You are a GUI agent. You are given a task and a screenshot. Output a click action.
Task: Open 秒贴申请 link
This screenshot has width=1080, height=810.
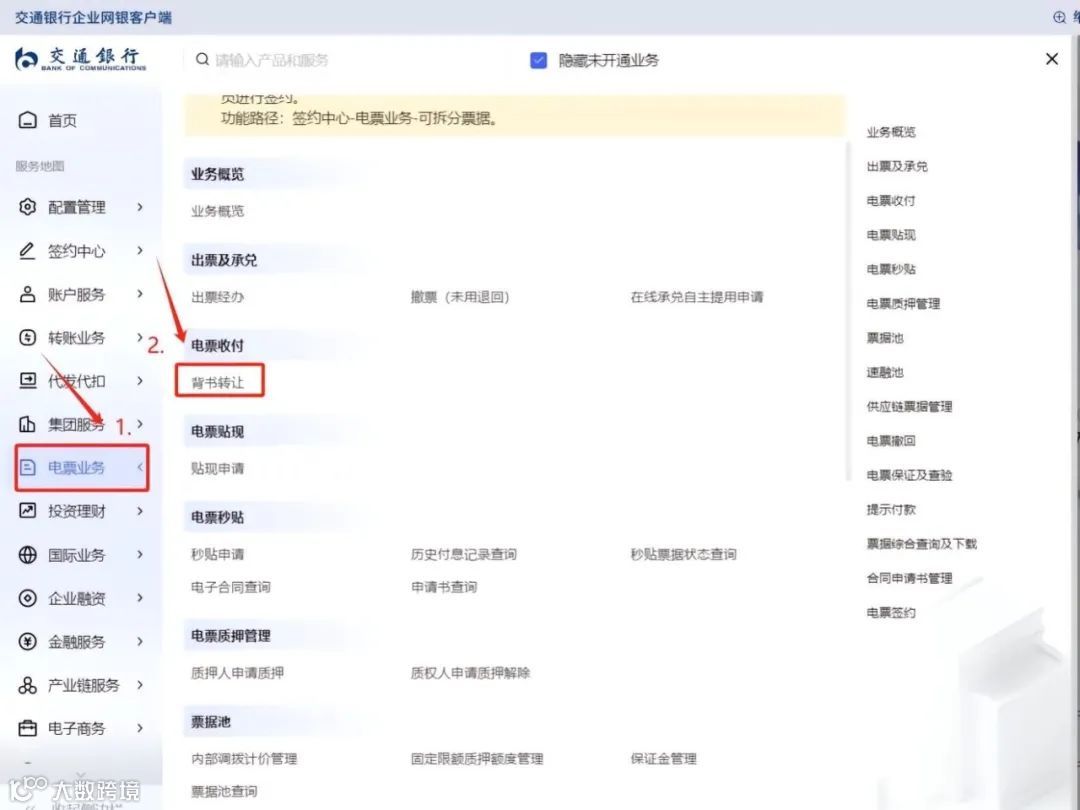[x=218, y=554]
